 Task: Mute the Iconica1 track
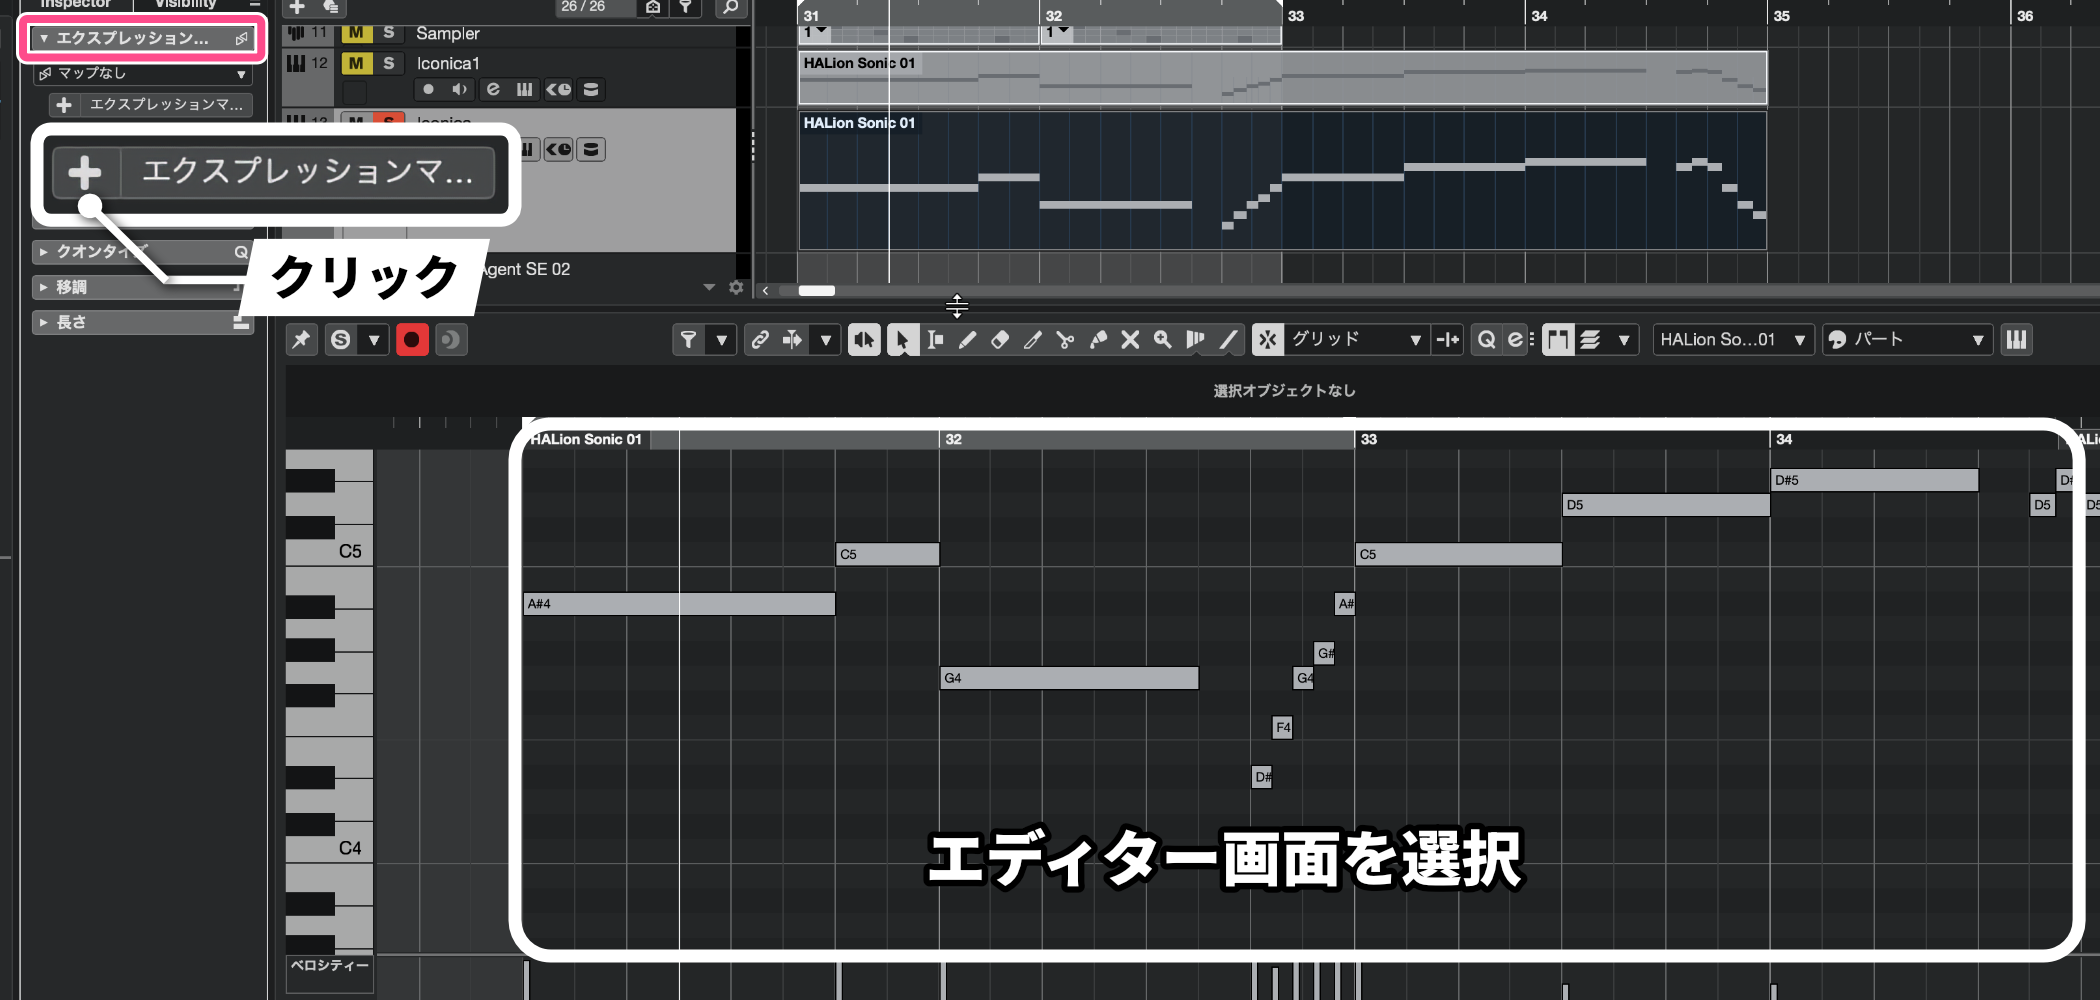pos(356,63)
